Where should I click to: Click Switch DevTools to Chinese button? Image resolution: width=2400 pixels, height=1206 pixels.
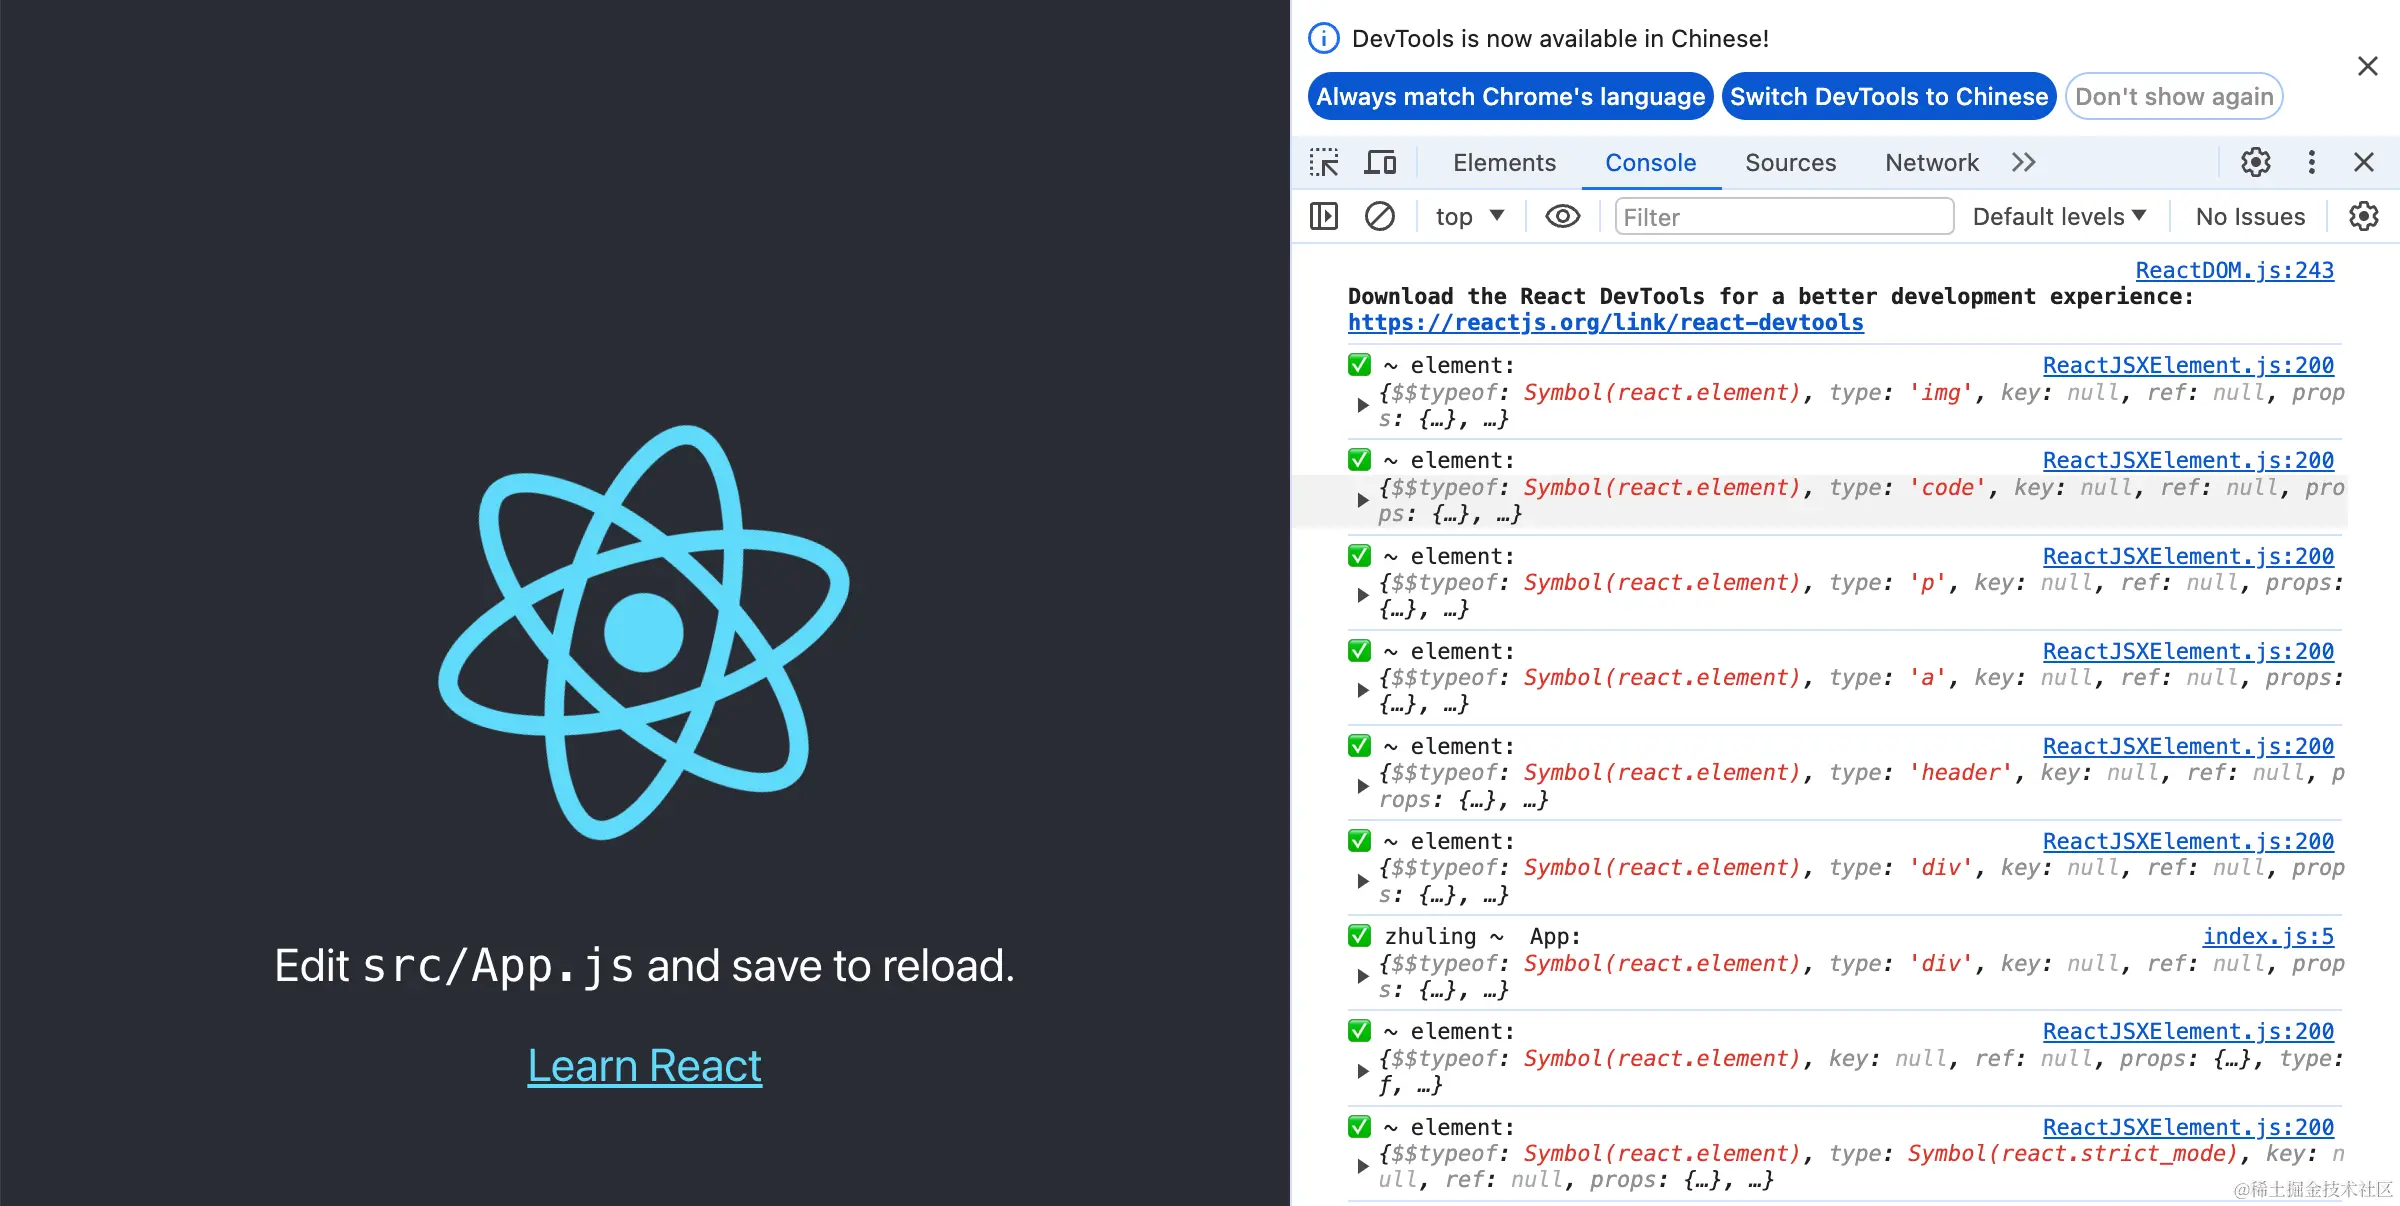point(1888,96)
